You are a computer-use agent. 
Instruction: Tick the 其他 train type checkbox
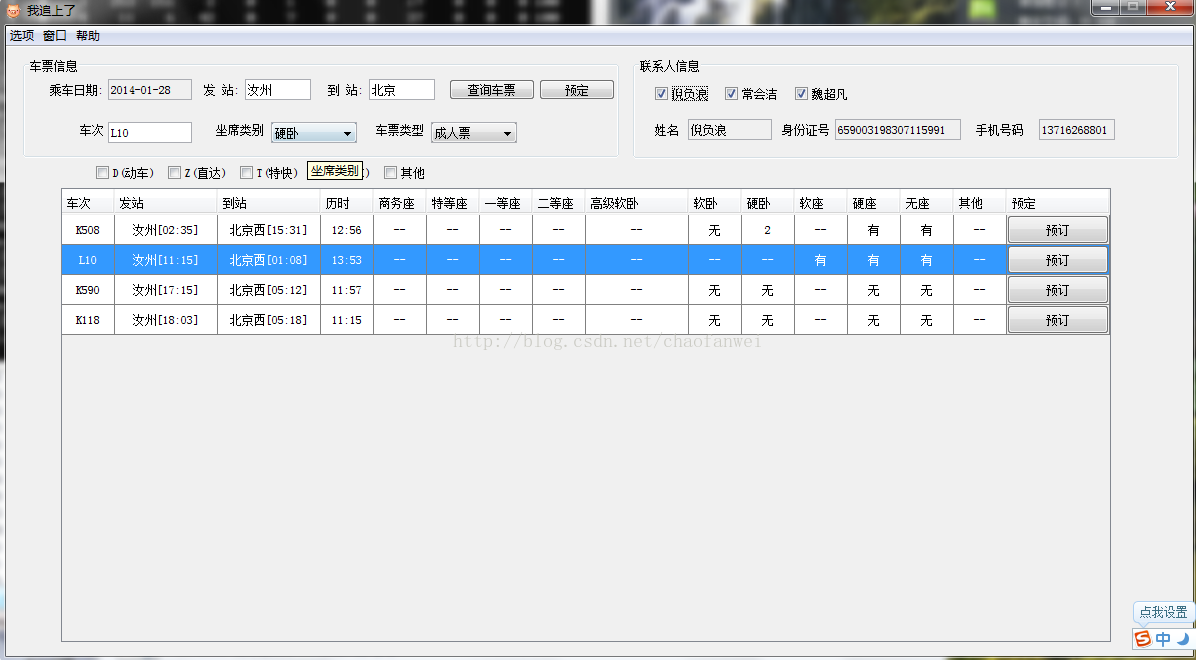coord(391,173)
